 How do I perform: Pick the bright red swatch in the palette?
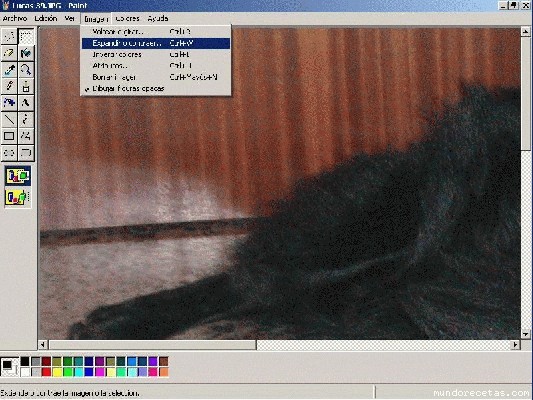46,372
